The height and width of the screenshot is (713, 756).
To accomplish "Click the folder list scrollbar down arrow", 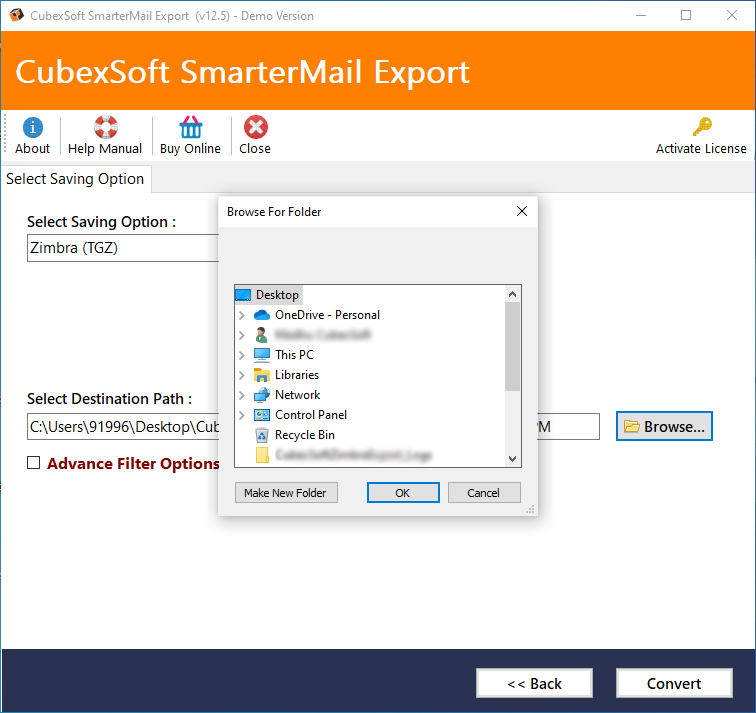I will coord(513,458).
